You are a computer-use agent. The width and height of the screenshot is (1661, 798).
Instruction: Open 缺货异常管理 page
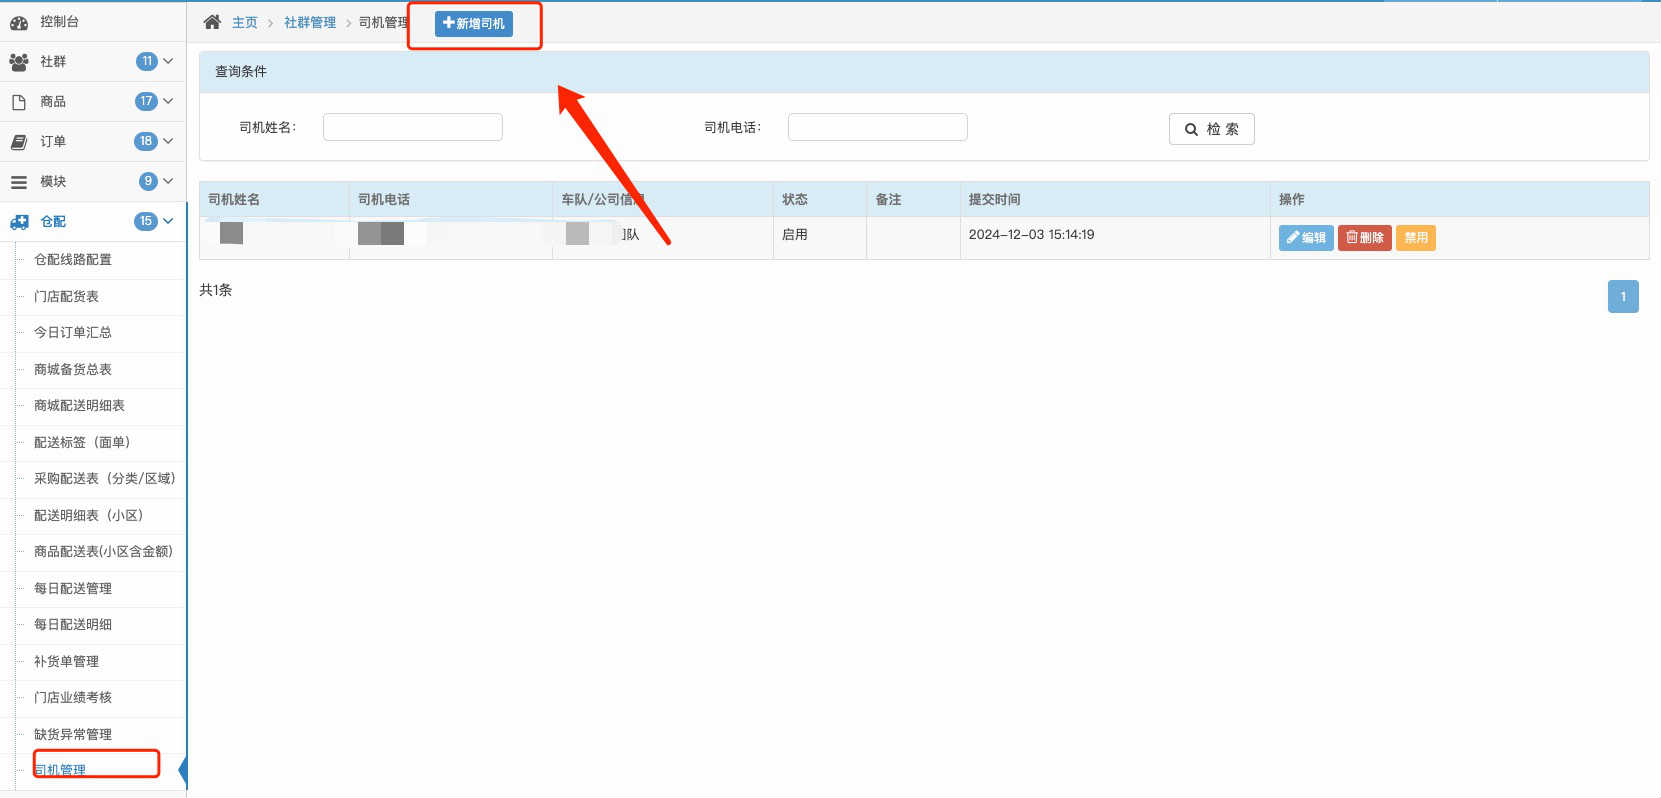tap(73, 735)
